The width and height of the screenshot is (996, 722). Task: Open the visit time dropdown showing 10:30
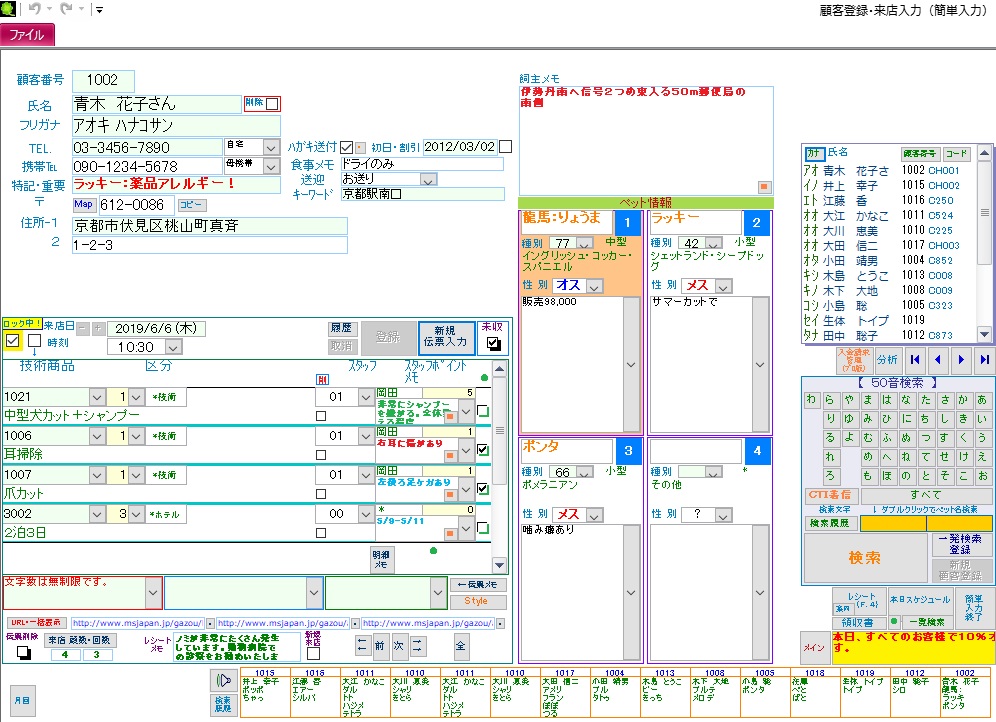[x=173, y=347]
